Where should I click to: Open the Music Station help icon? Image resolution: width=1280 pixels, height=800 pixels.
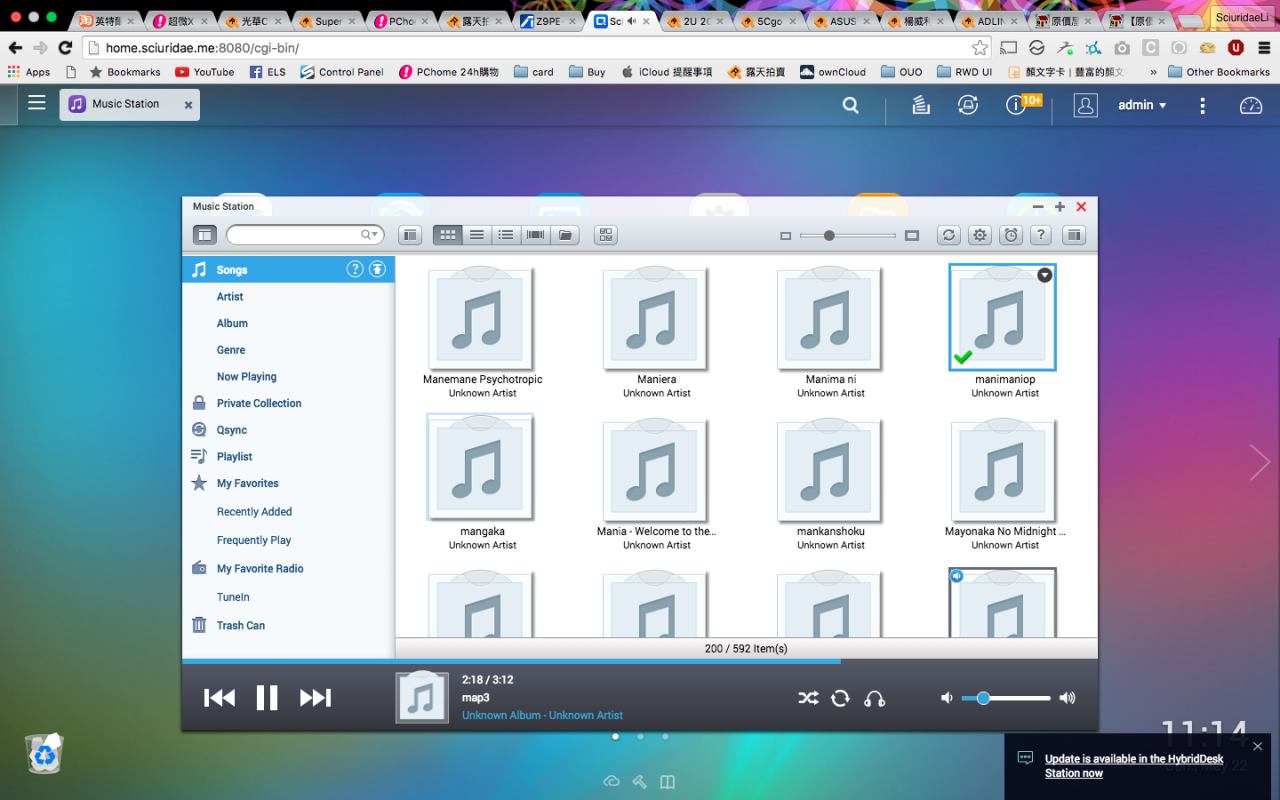click(x=1041, y=235)
